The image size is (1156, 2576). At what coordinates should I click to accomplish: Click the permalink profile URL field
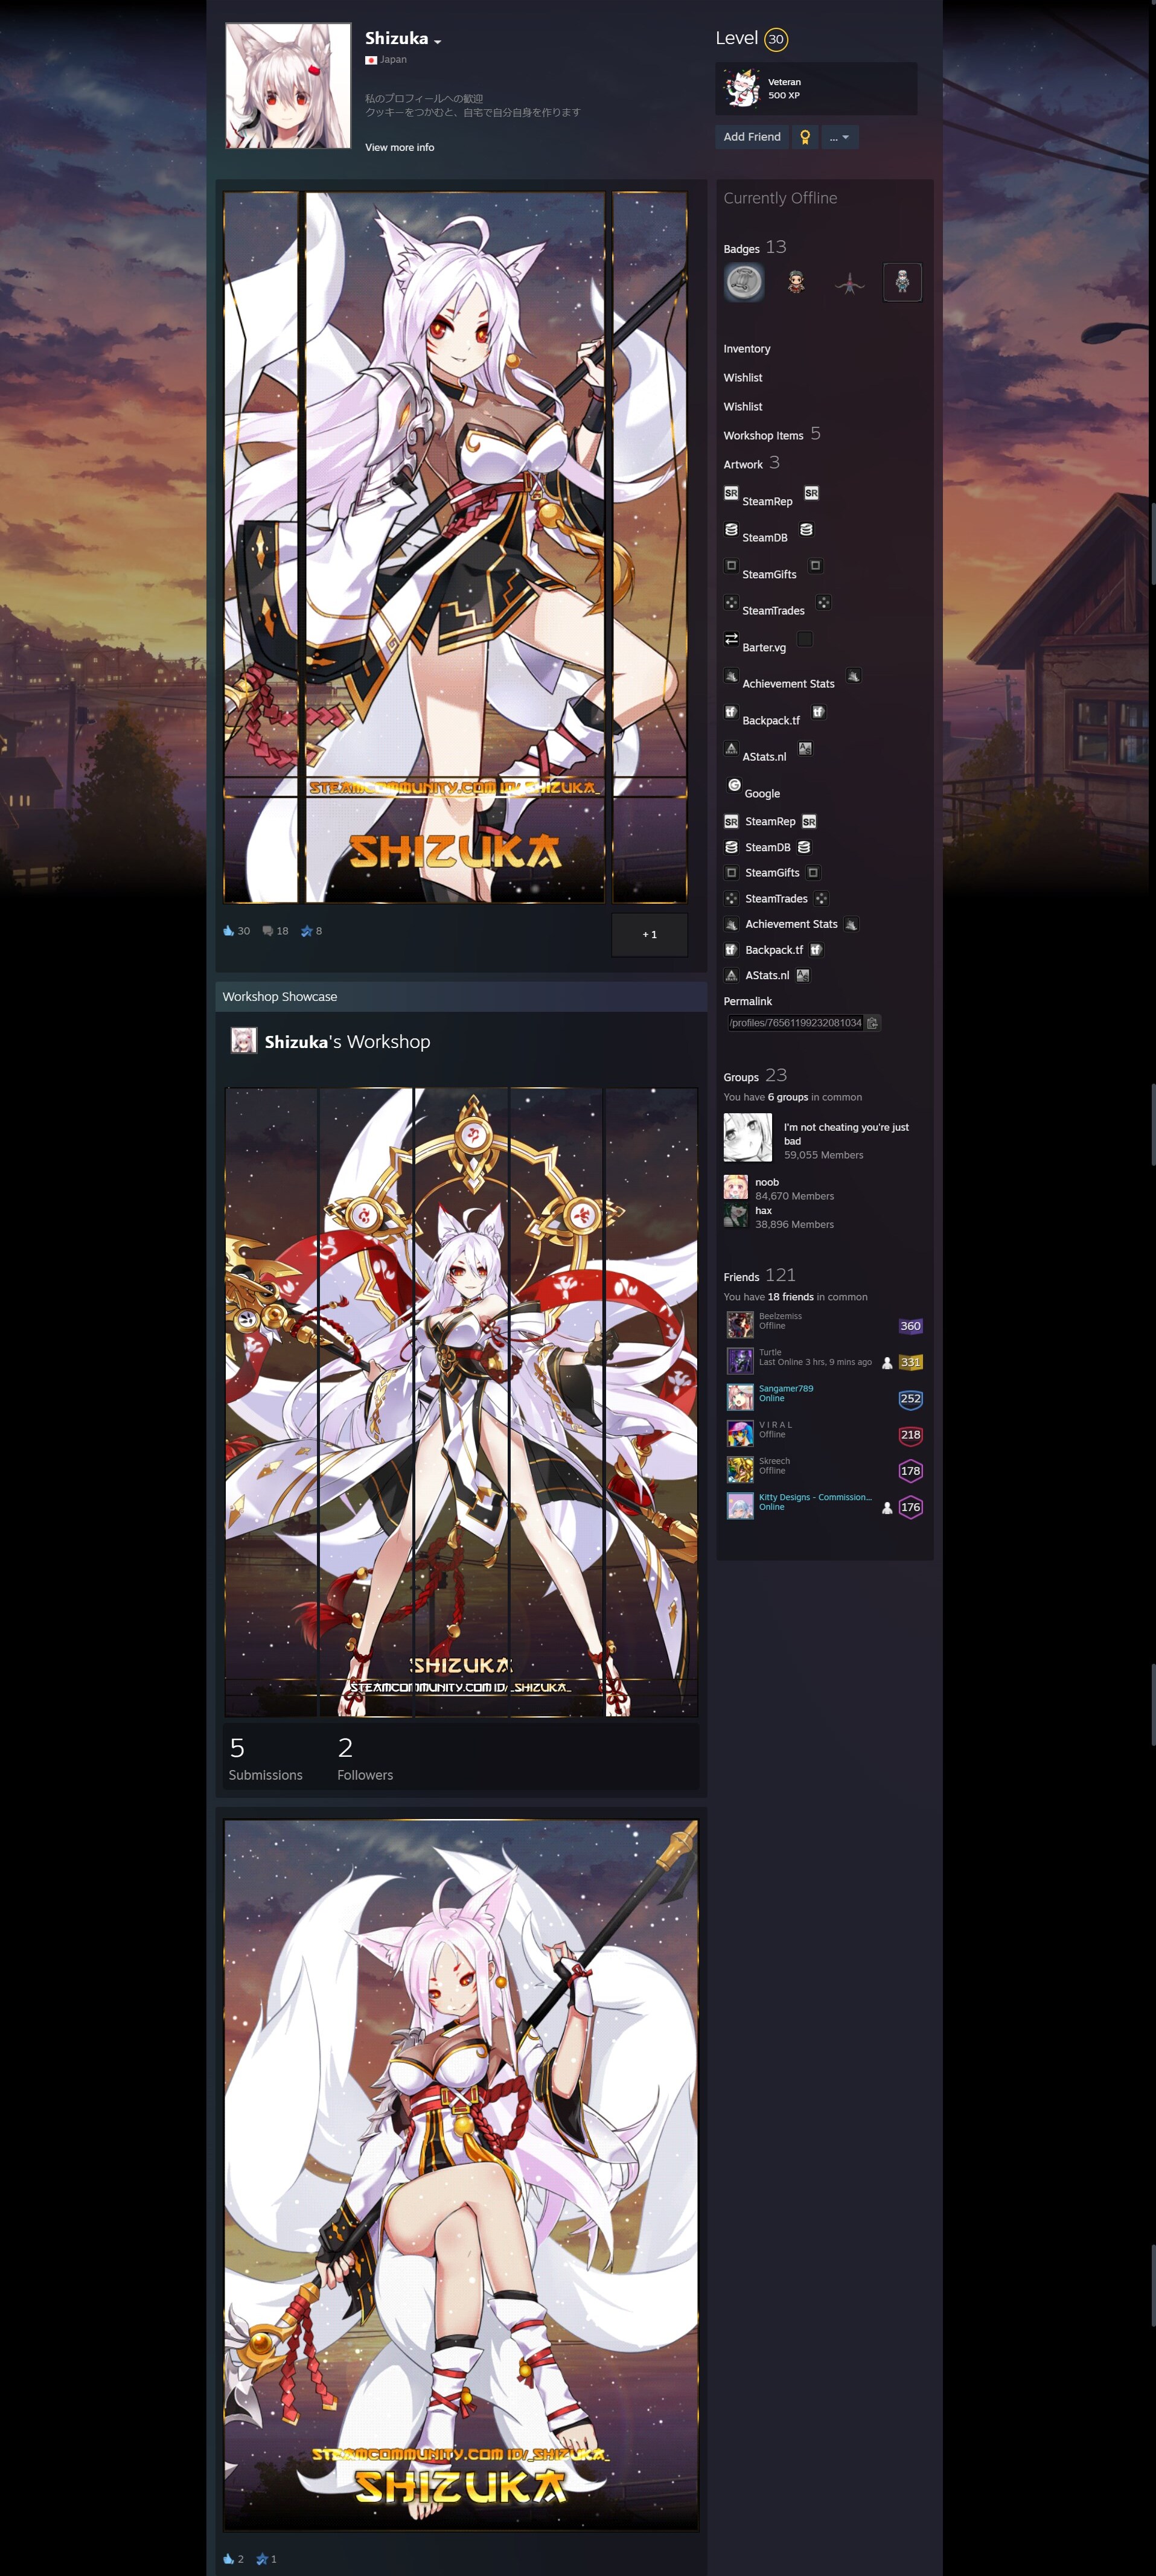pyautogui.click(x=795, y=1023)
